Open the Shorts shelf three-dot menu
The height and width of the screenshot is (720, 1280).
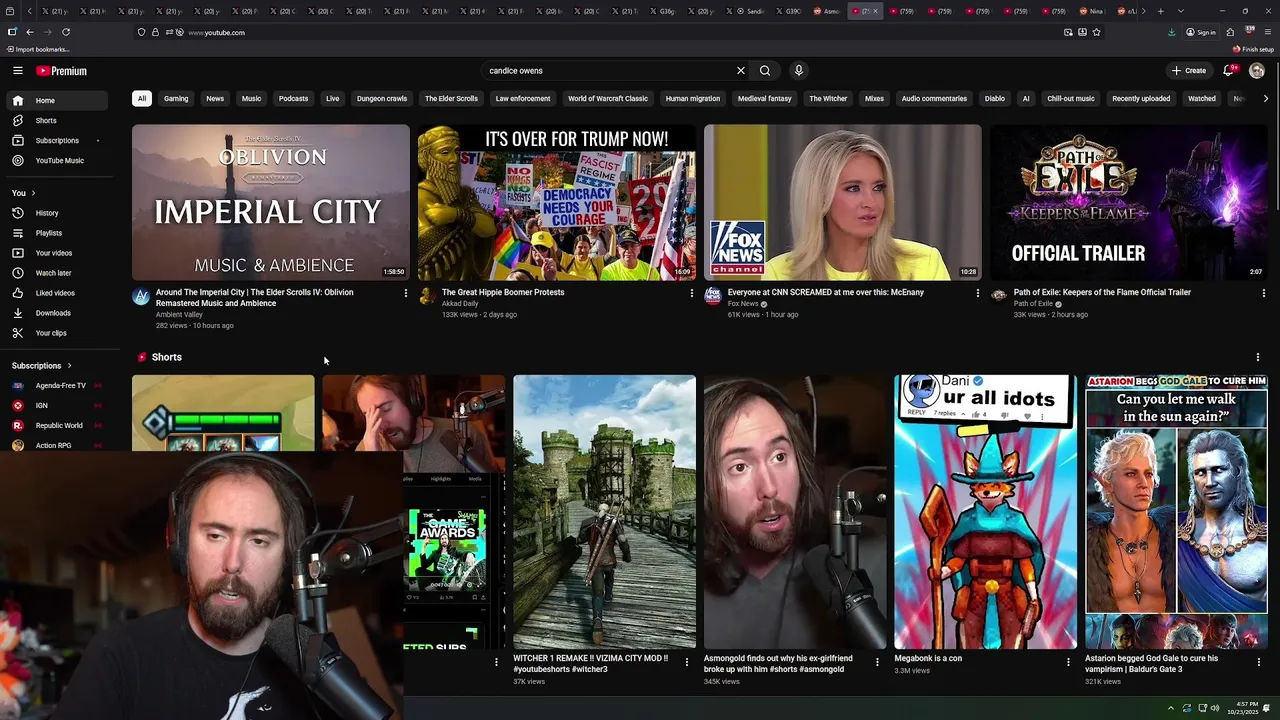1257,357
